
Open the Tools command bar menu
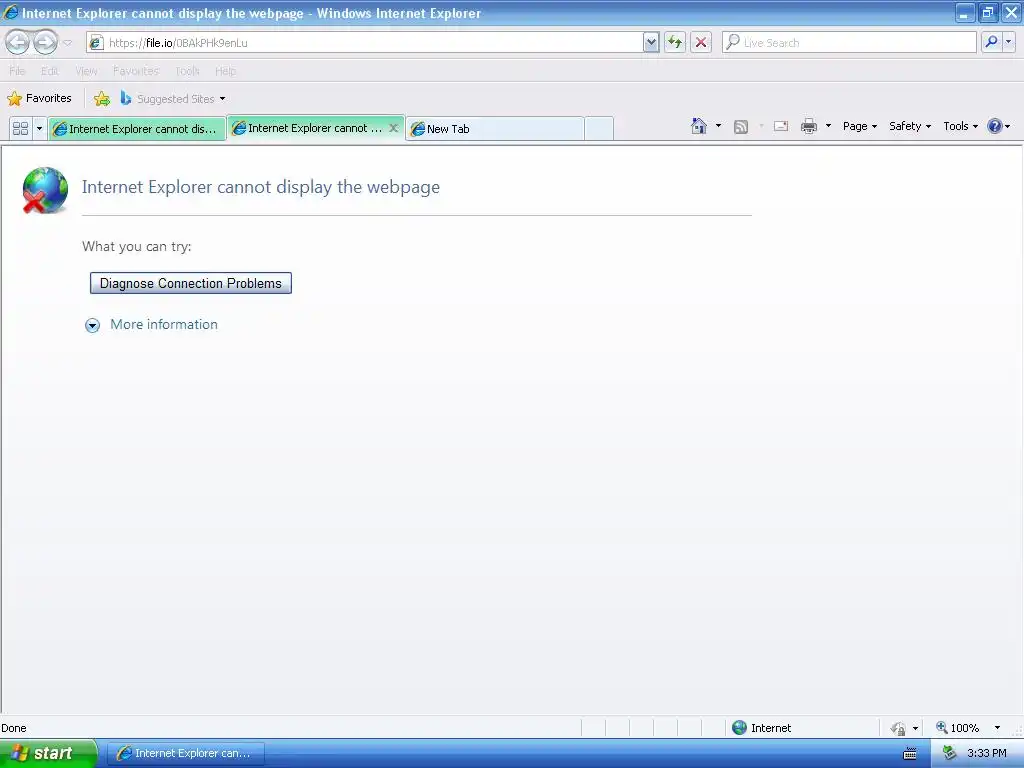click(960, 126)
